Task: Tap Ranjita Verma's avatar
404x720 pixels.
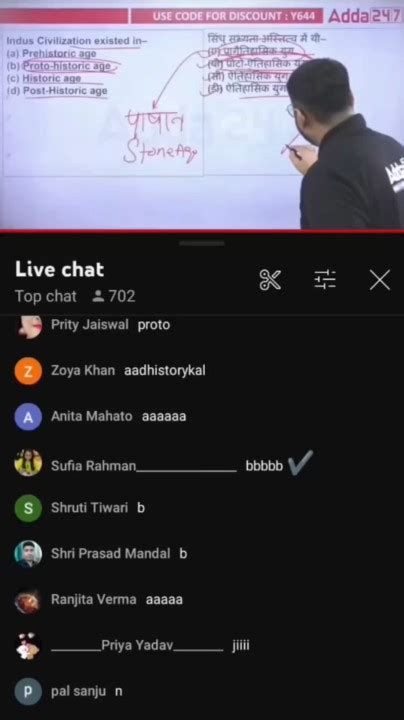Action: [28, 600]
